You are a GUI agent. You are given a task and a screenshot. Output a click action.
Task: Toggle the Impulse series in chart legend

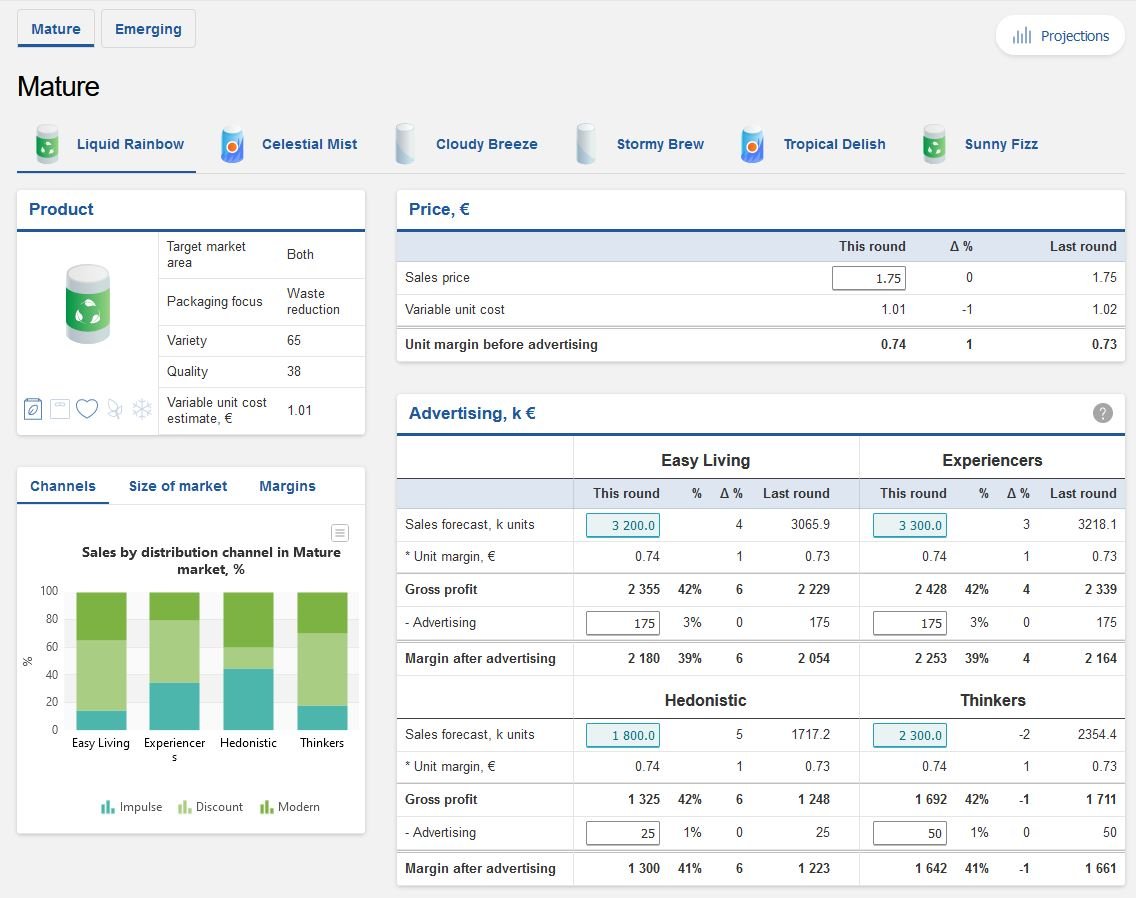[x=131, y=807]
